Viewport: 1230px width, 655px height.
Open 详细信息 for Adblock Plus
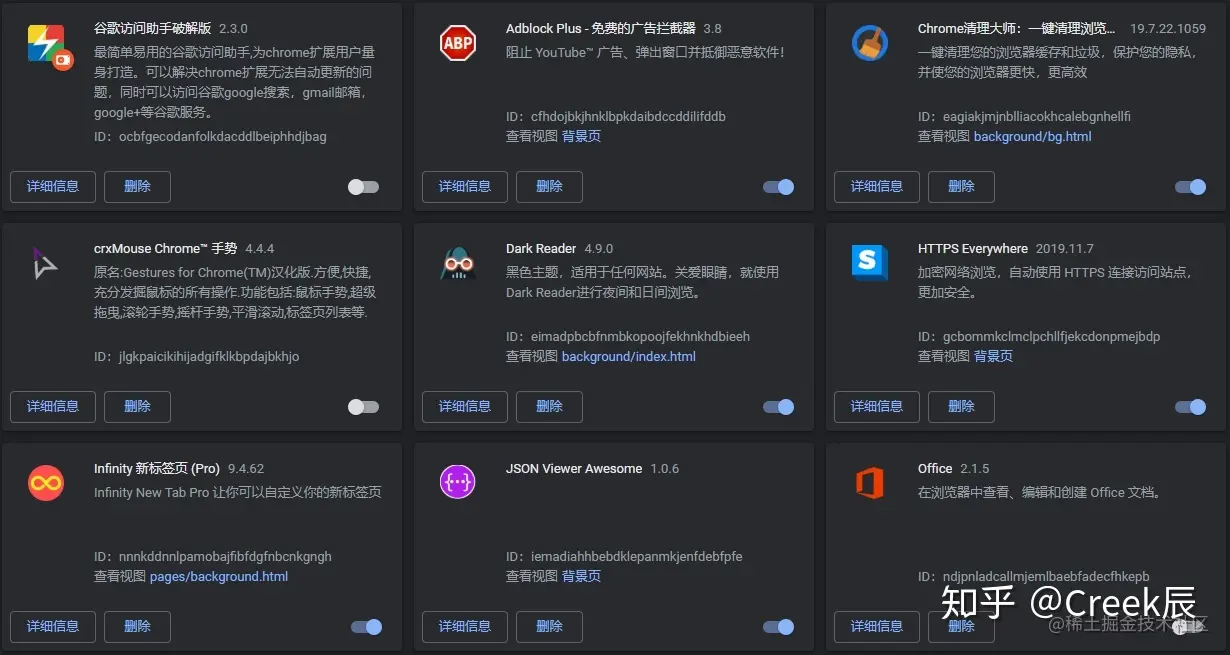point(465,186)
